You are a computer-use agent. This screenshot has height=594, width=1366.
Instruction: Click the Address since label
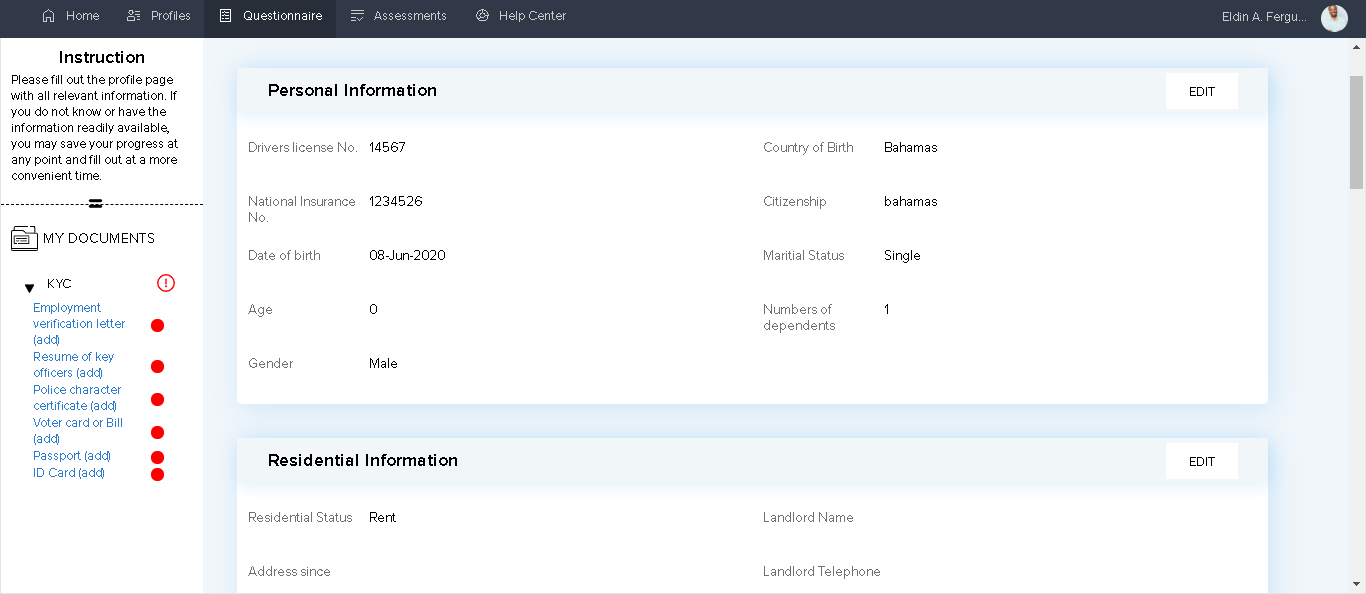coord(289,571)
